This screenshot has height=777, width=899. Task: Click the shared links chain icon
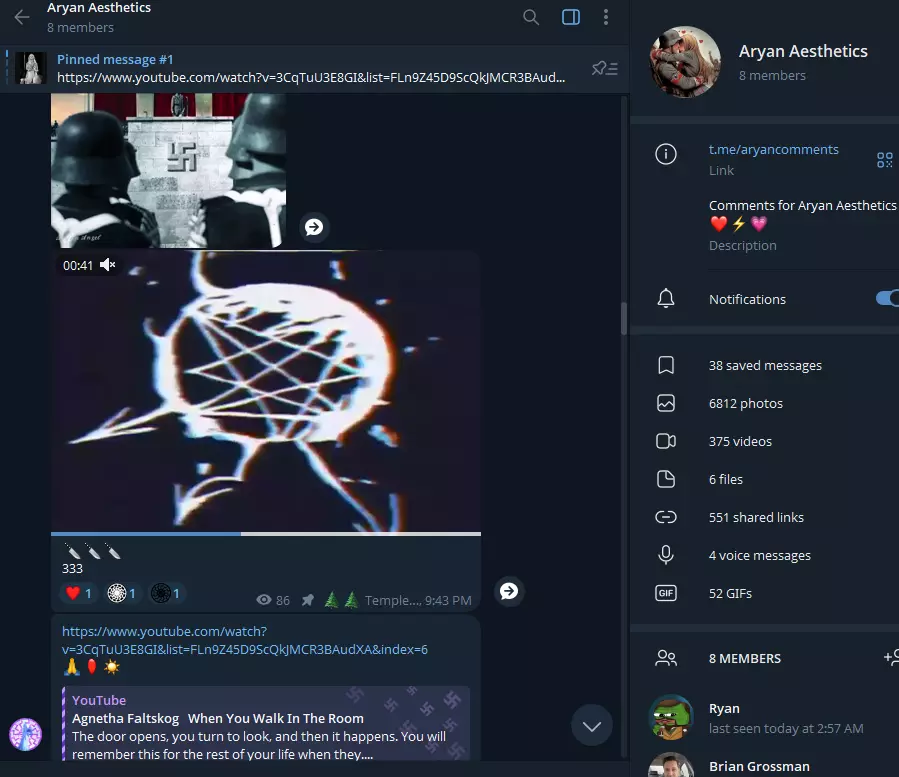tap(666, 517)
